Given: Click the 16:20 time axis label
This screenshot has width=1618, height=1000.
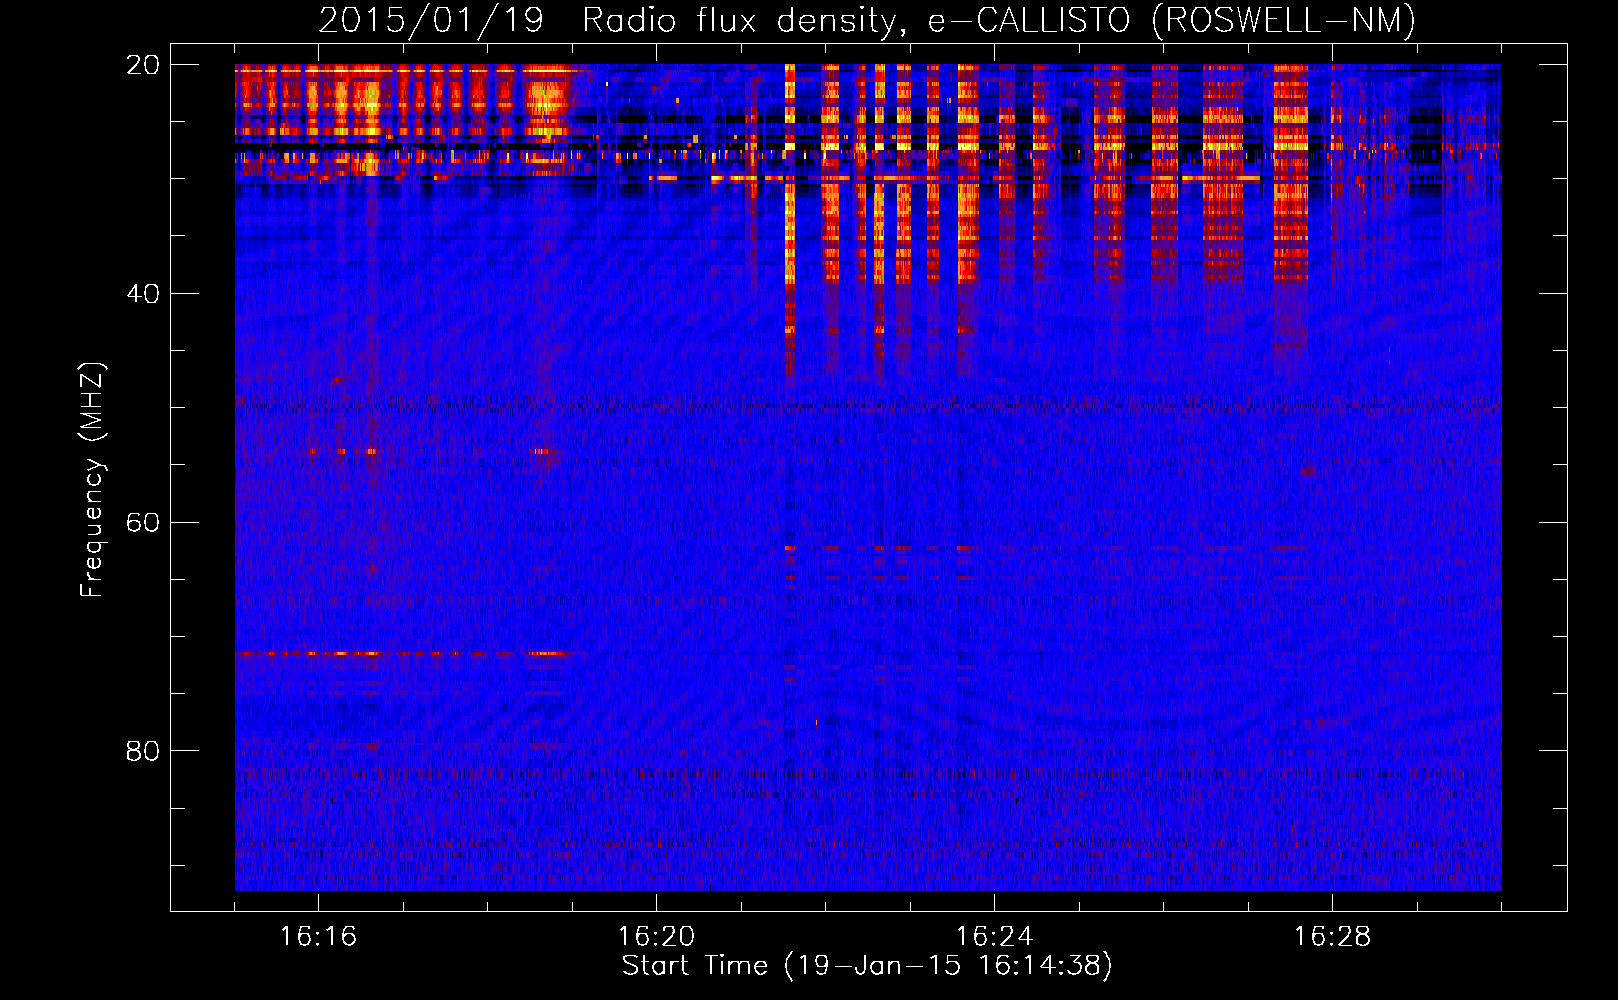Looking at the screenshot, I should coord(656,937).
